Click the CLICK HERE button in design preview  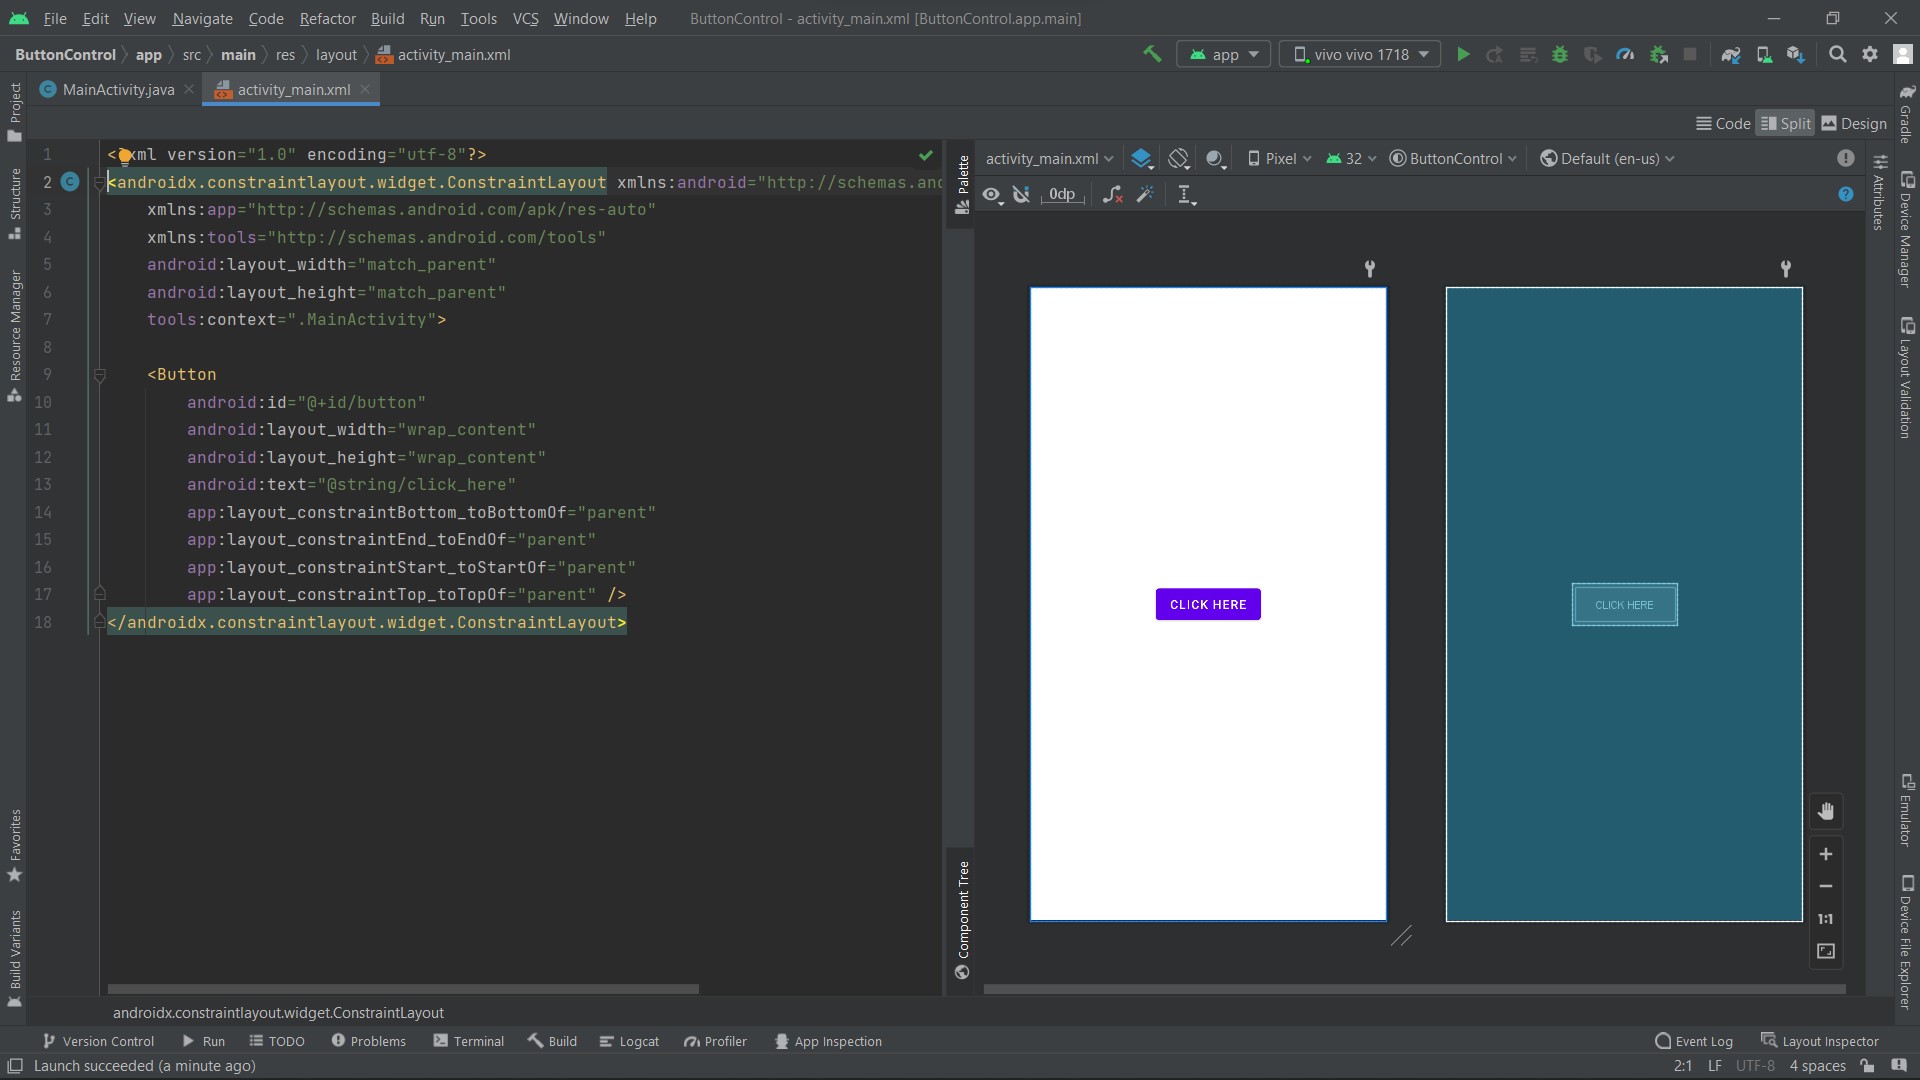point(1208,604)
